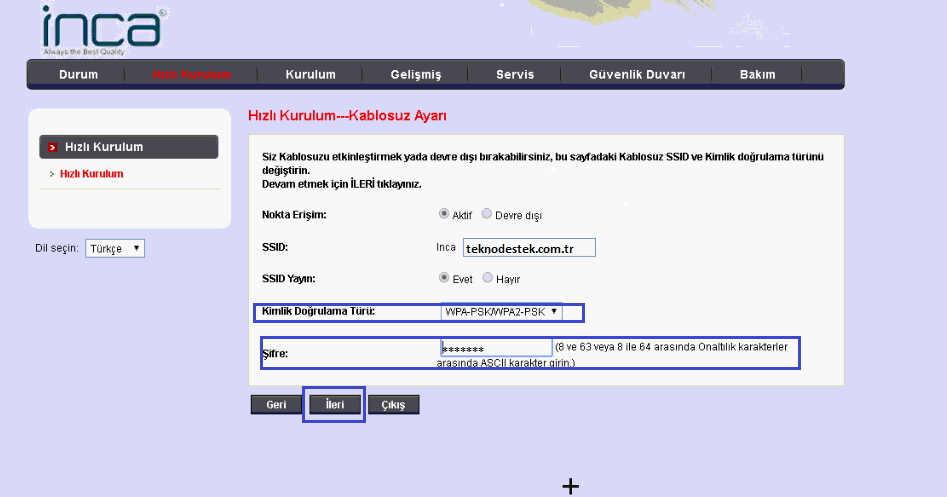This screenshot has width=947, height=497.
Task: Click the Inca logo
Action: click(x=100, y=29)
